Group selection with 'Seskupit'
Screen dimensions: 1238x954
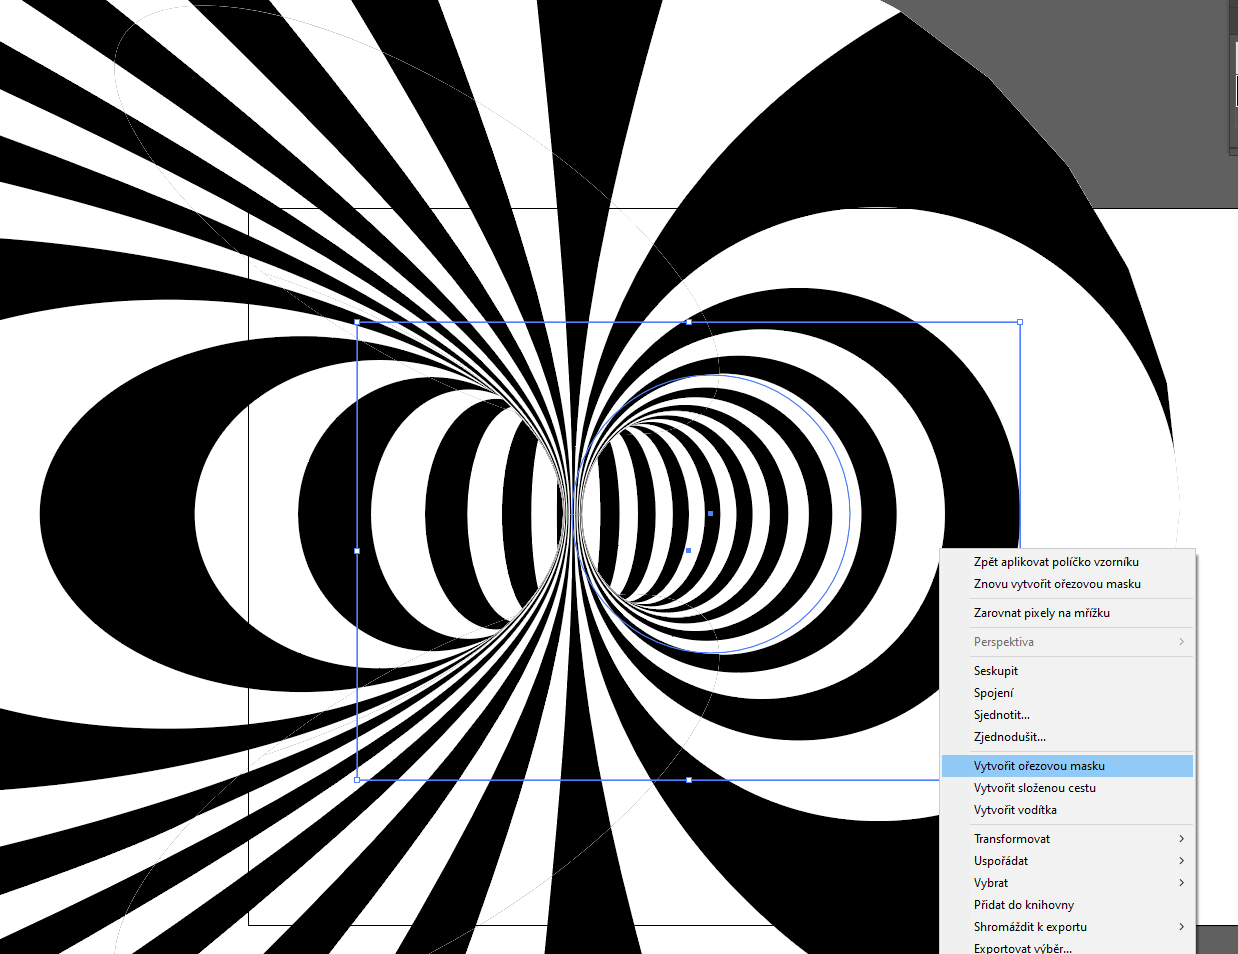click(996, 671)
